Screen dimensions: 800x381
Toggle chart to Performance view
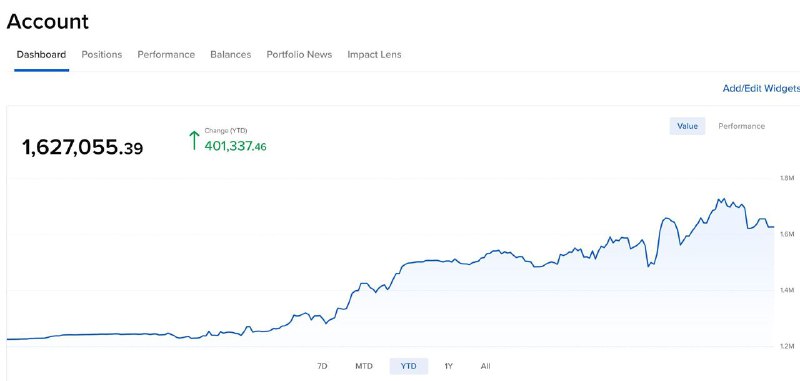[x=741, y=126]
